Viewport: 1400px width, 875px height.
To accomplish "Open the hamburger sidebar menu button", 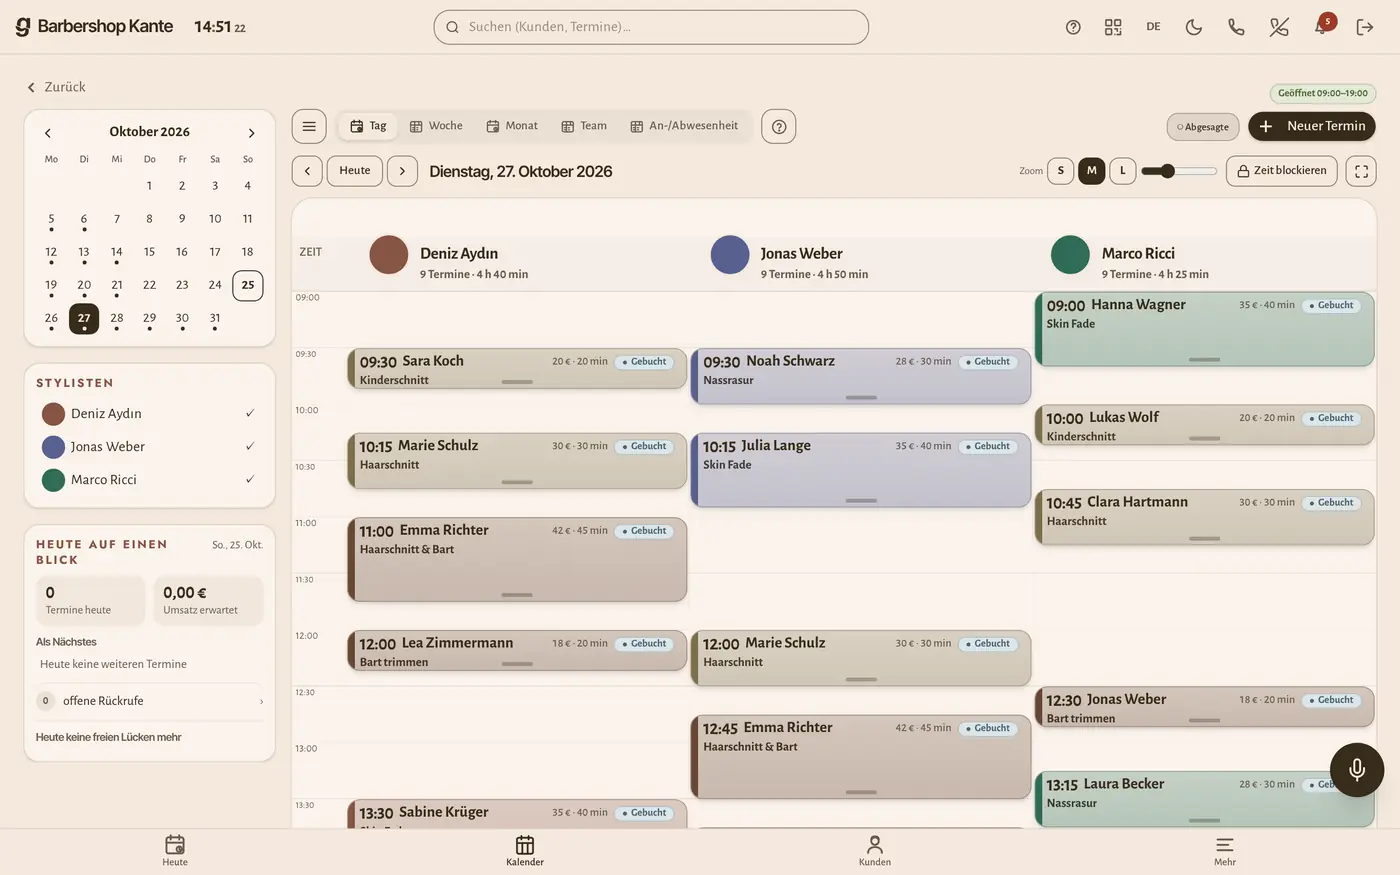I will click(x=309, y=126).
